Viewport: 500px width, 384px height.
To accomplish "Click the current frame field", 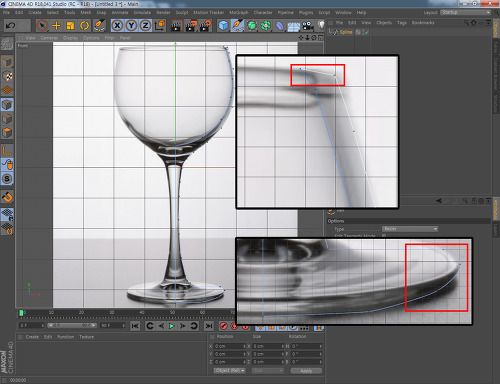I will click(31, 325).
